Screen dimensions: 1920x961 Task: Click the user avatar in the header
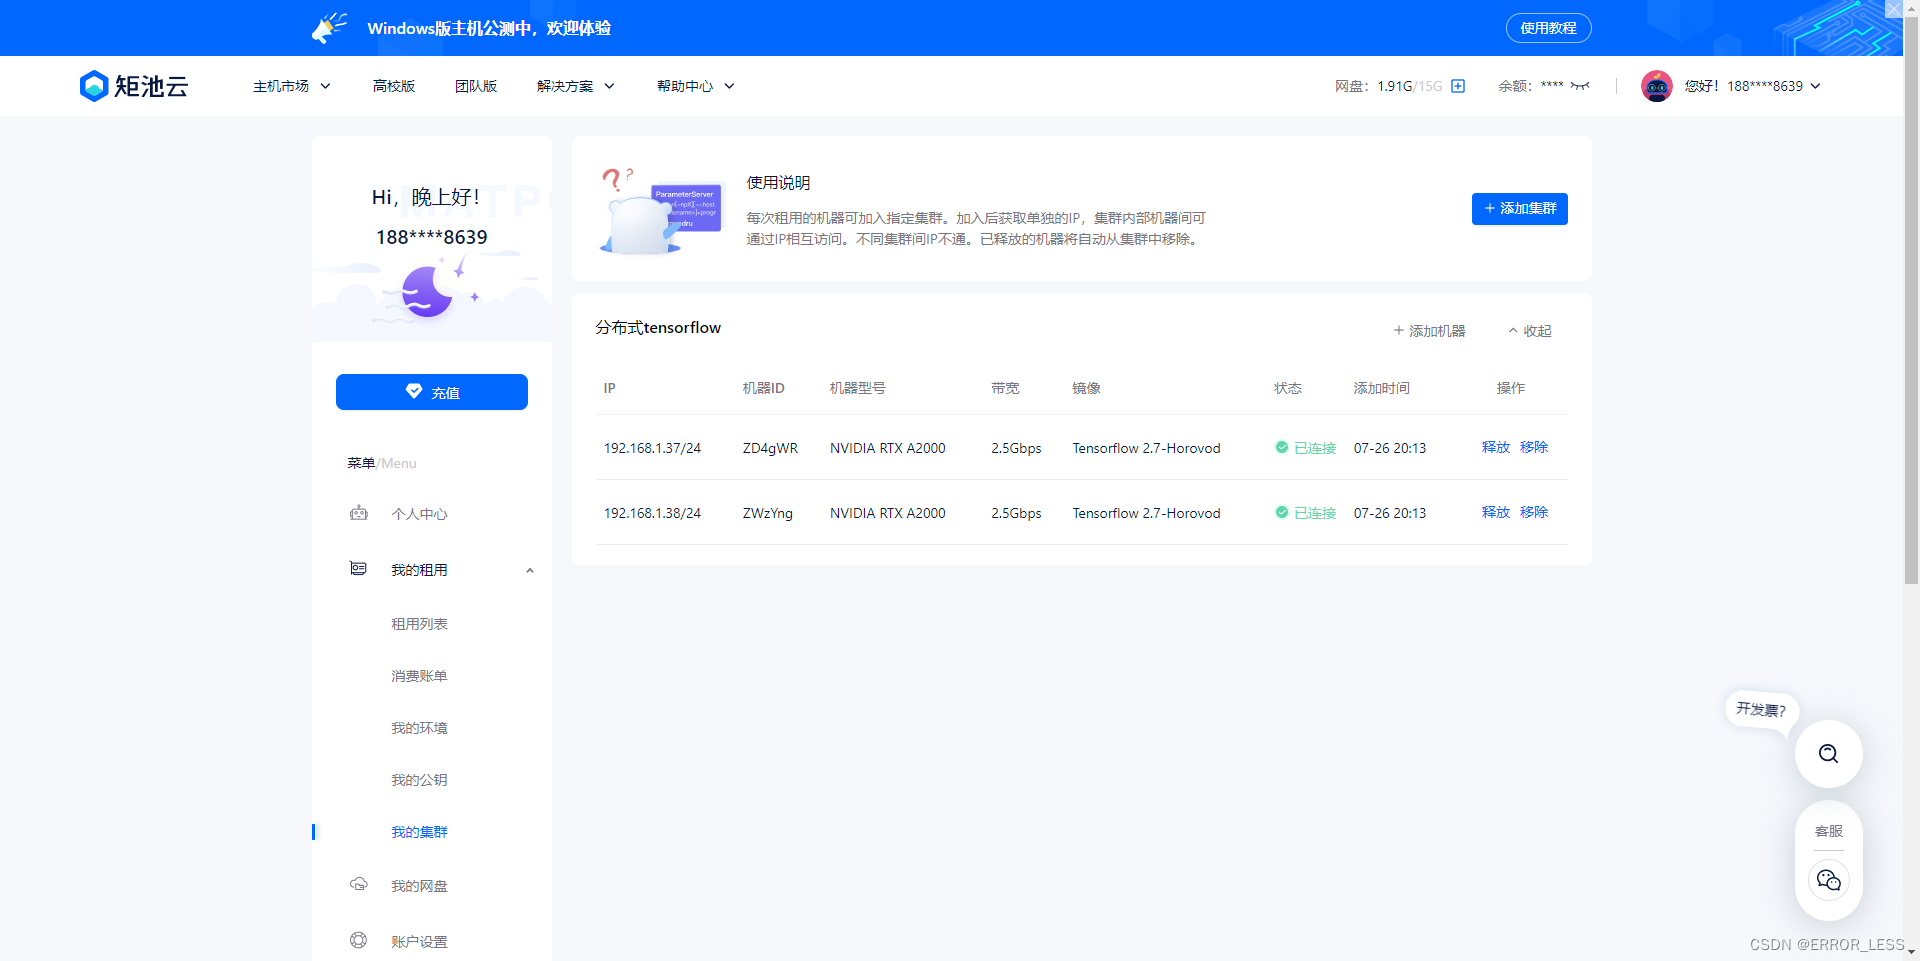[1656, 86]
